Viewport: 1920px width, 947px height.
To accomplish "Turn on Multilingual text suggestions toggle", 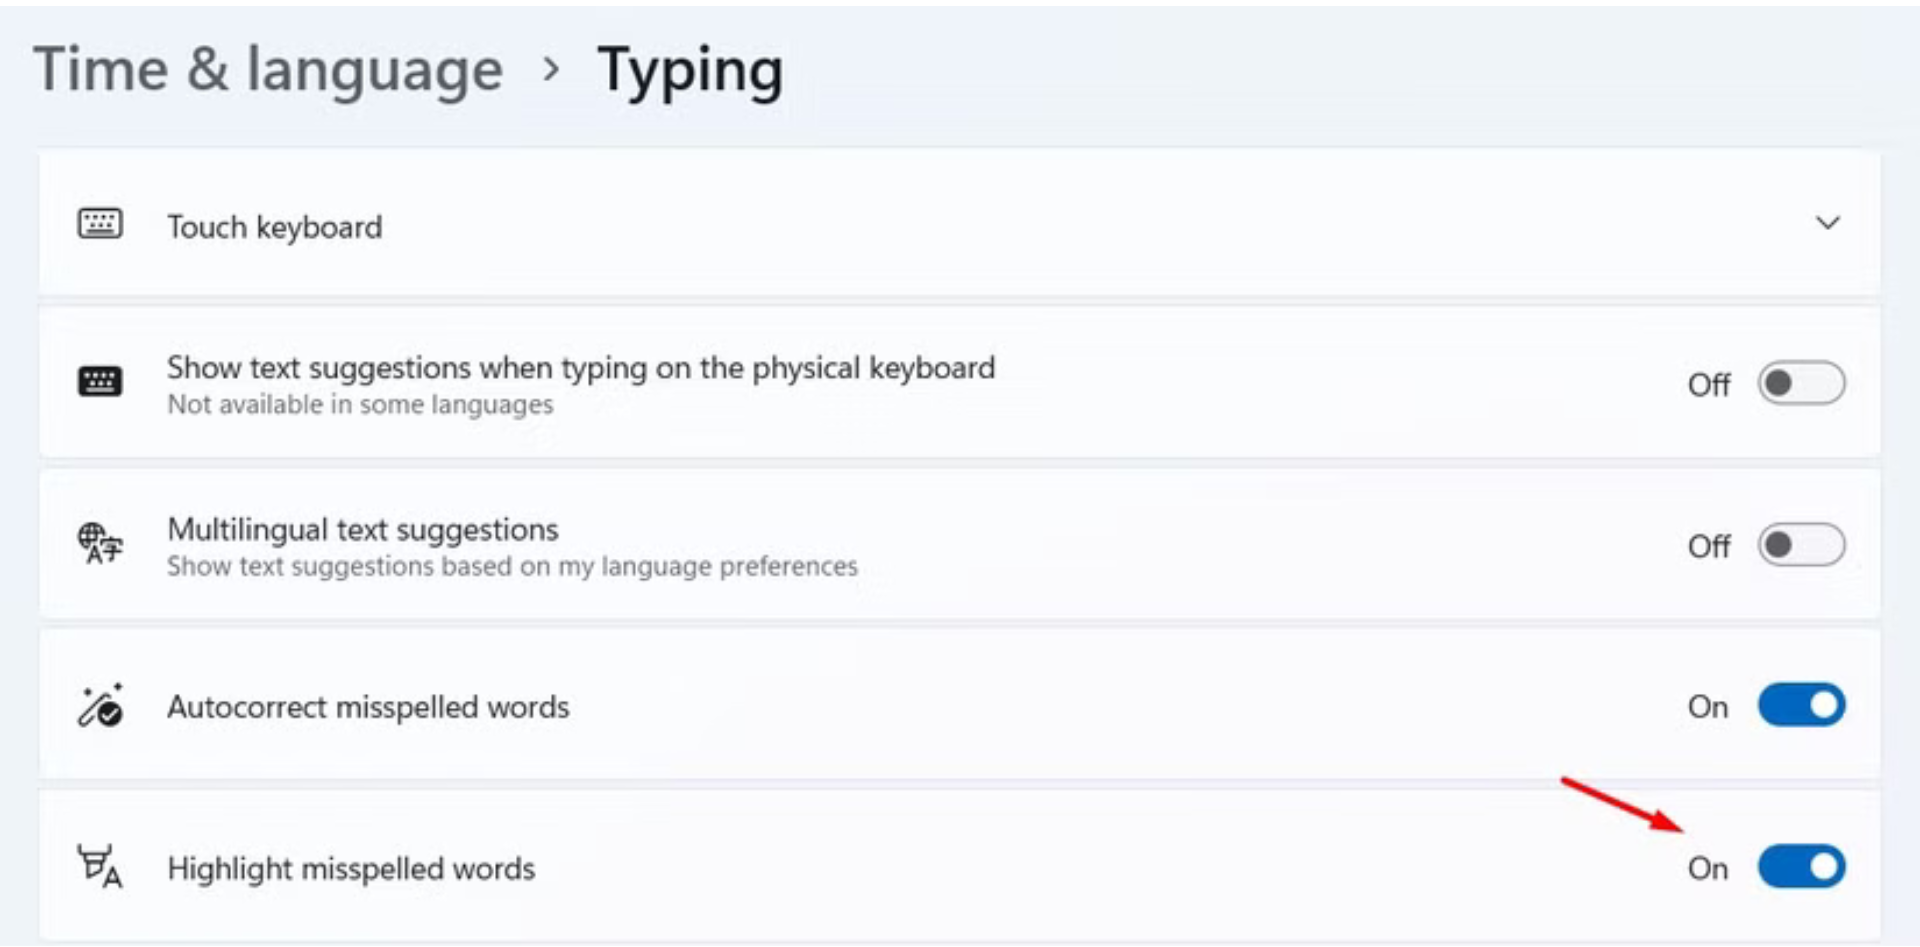I will click(1801, 546).
